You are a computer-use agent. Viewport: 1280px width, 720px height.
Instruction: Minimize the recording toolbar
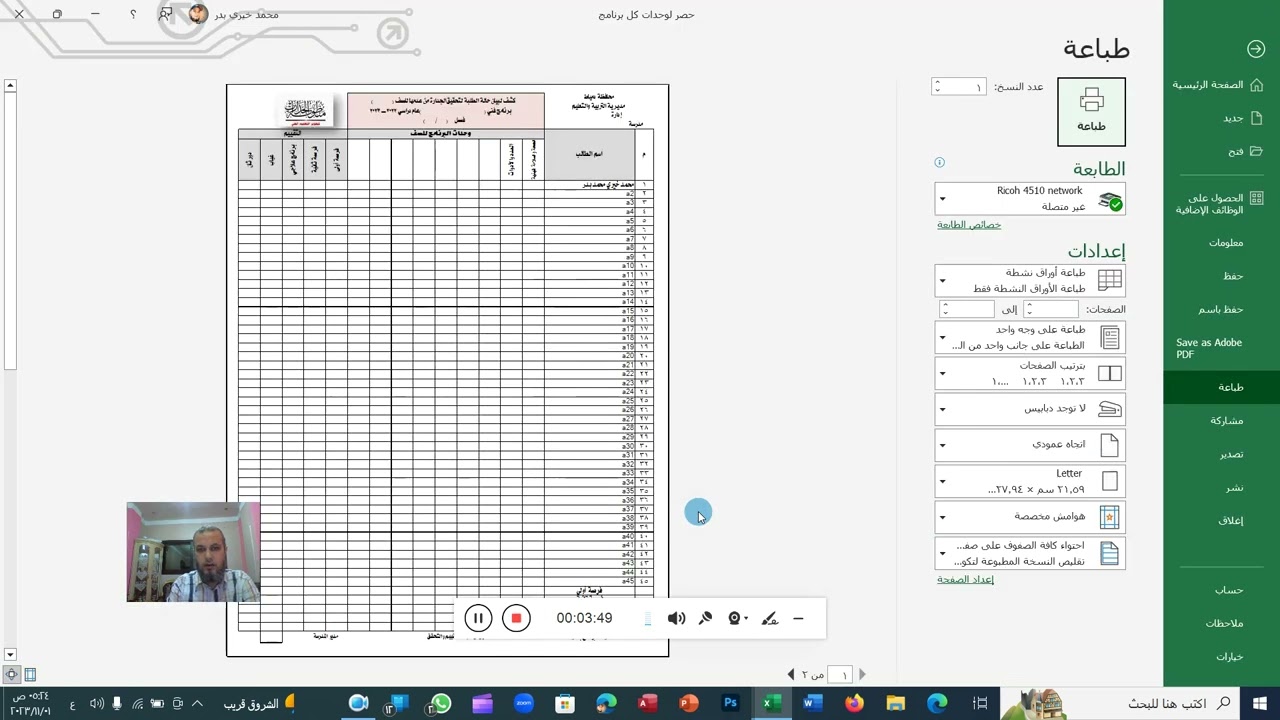tap(798, 618)
